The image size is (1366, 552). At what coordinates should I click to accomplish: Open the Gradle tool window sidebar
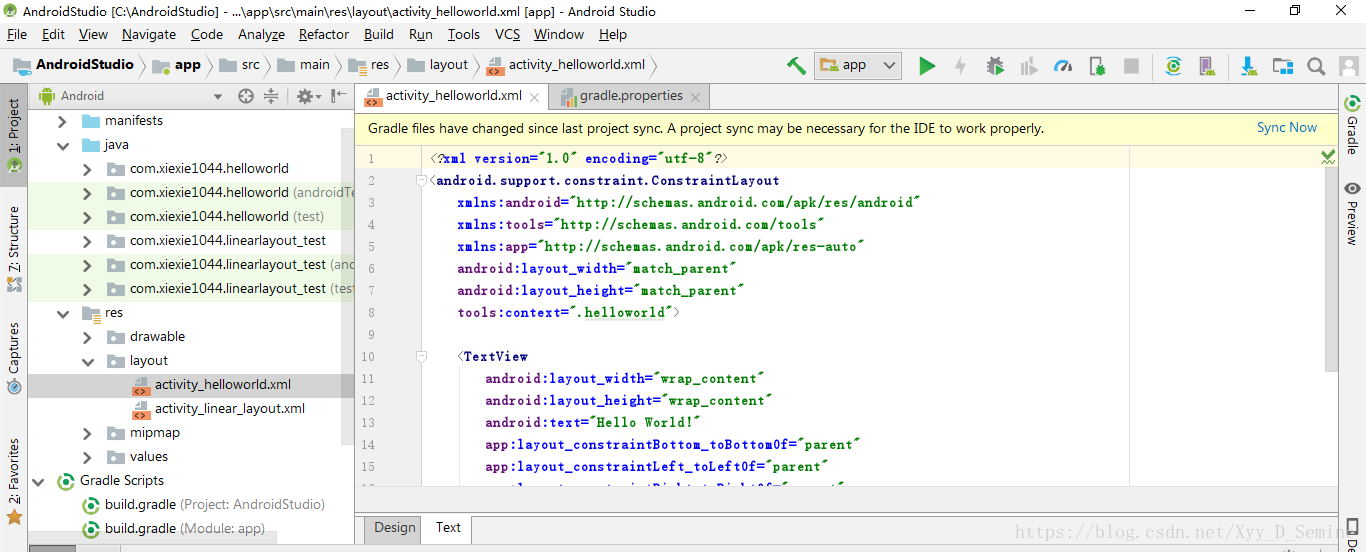click(x=1352, y=125)
